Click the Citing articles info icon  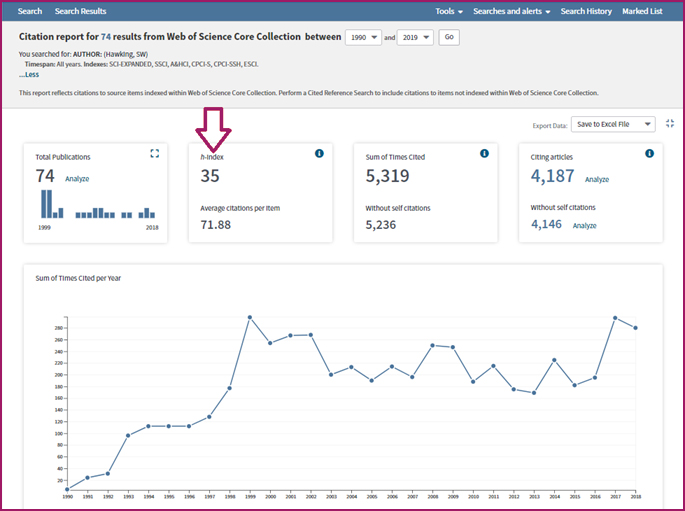(649, 154)
